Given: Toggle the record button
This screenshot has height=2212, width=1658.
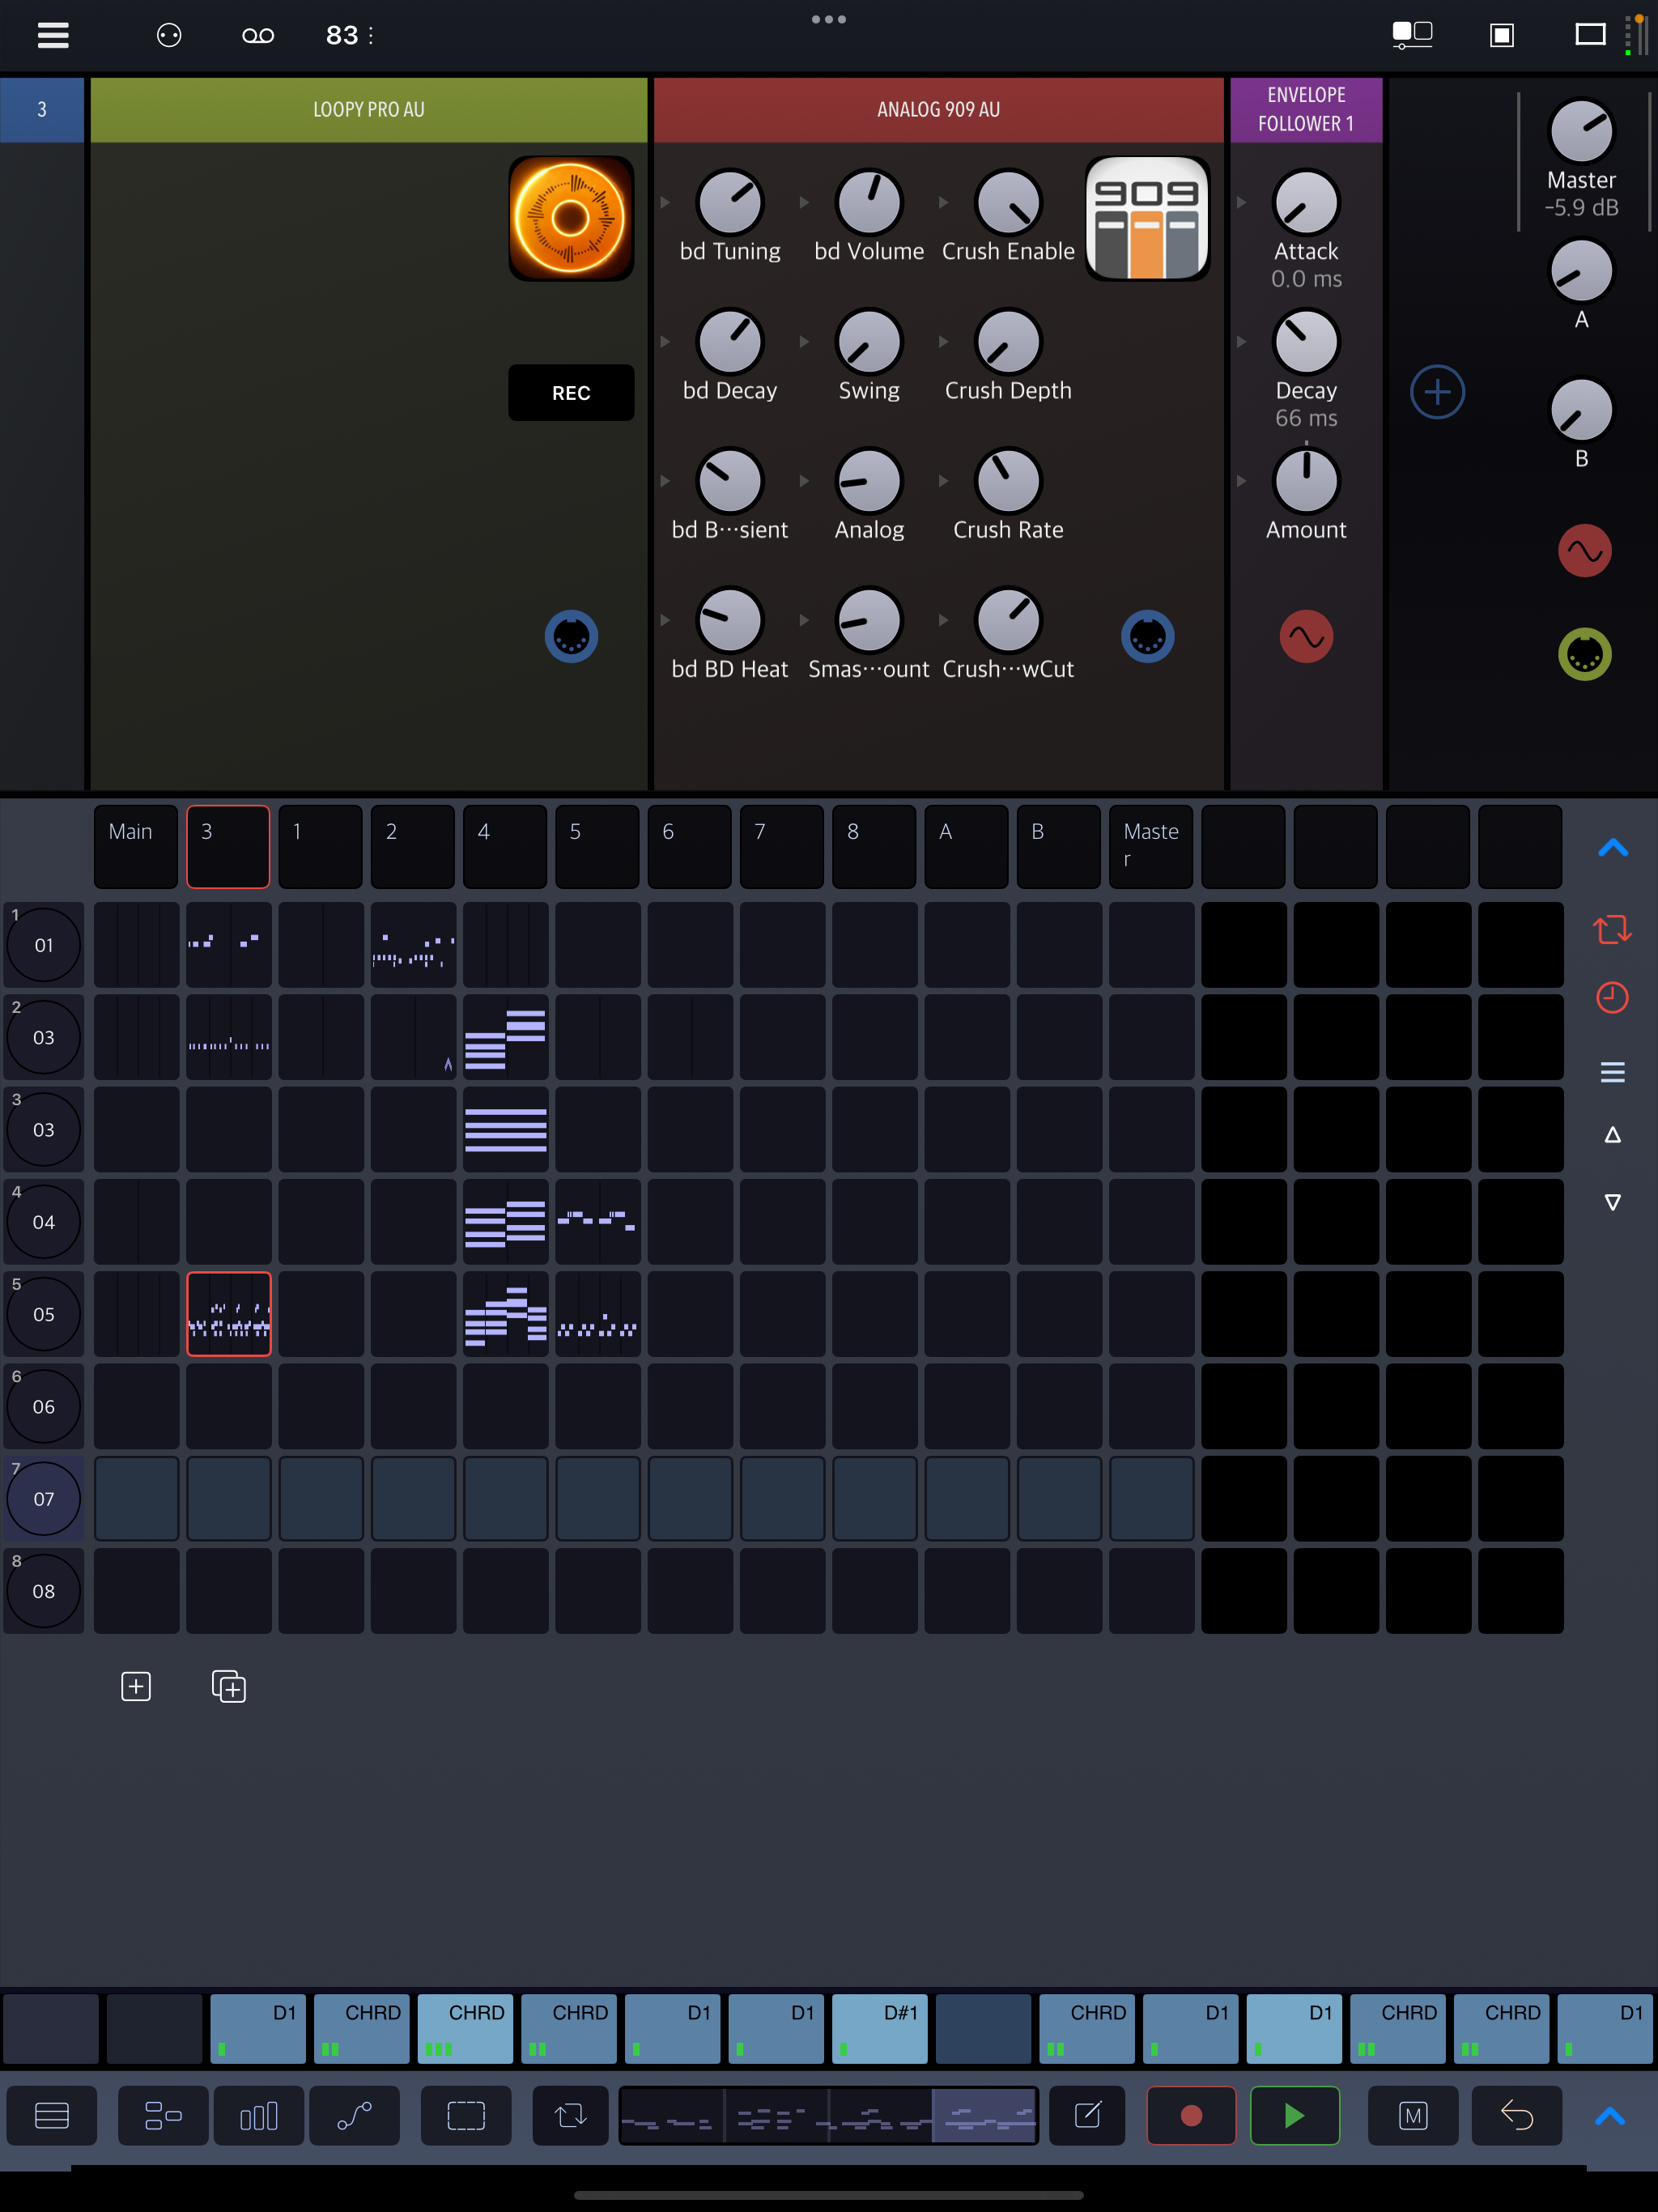Looking at the screenshot, I should coord(1191,2116).
